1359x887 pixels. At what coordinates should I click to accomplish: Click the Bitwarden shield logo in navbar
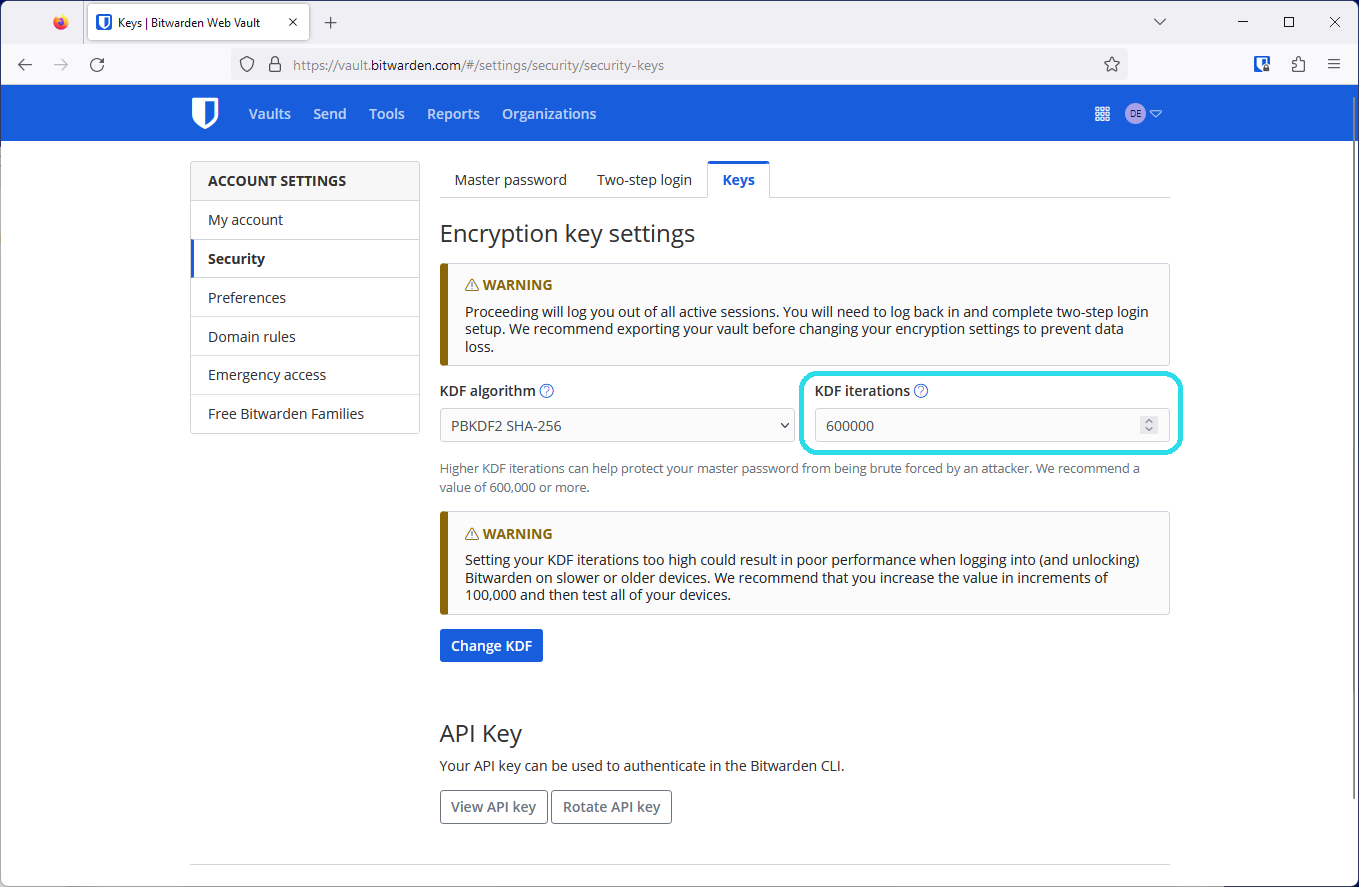click(205, 113)
